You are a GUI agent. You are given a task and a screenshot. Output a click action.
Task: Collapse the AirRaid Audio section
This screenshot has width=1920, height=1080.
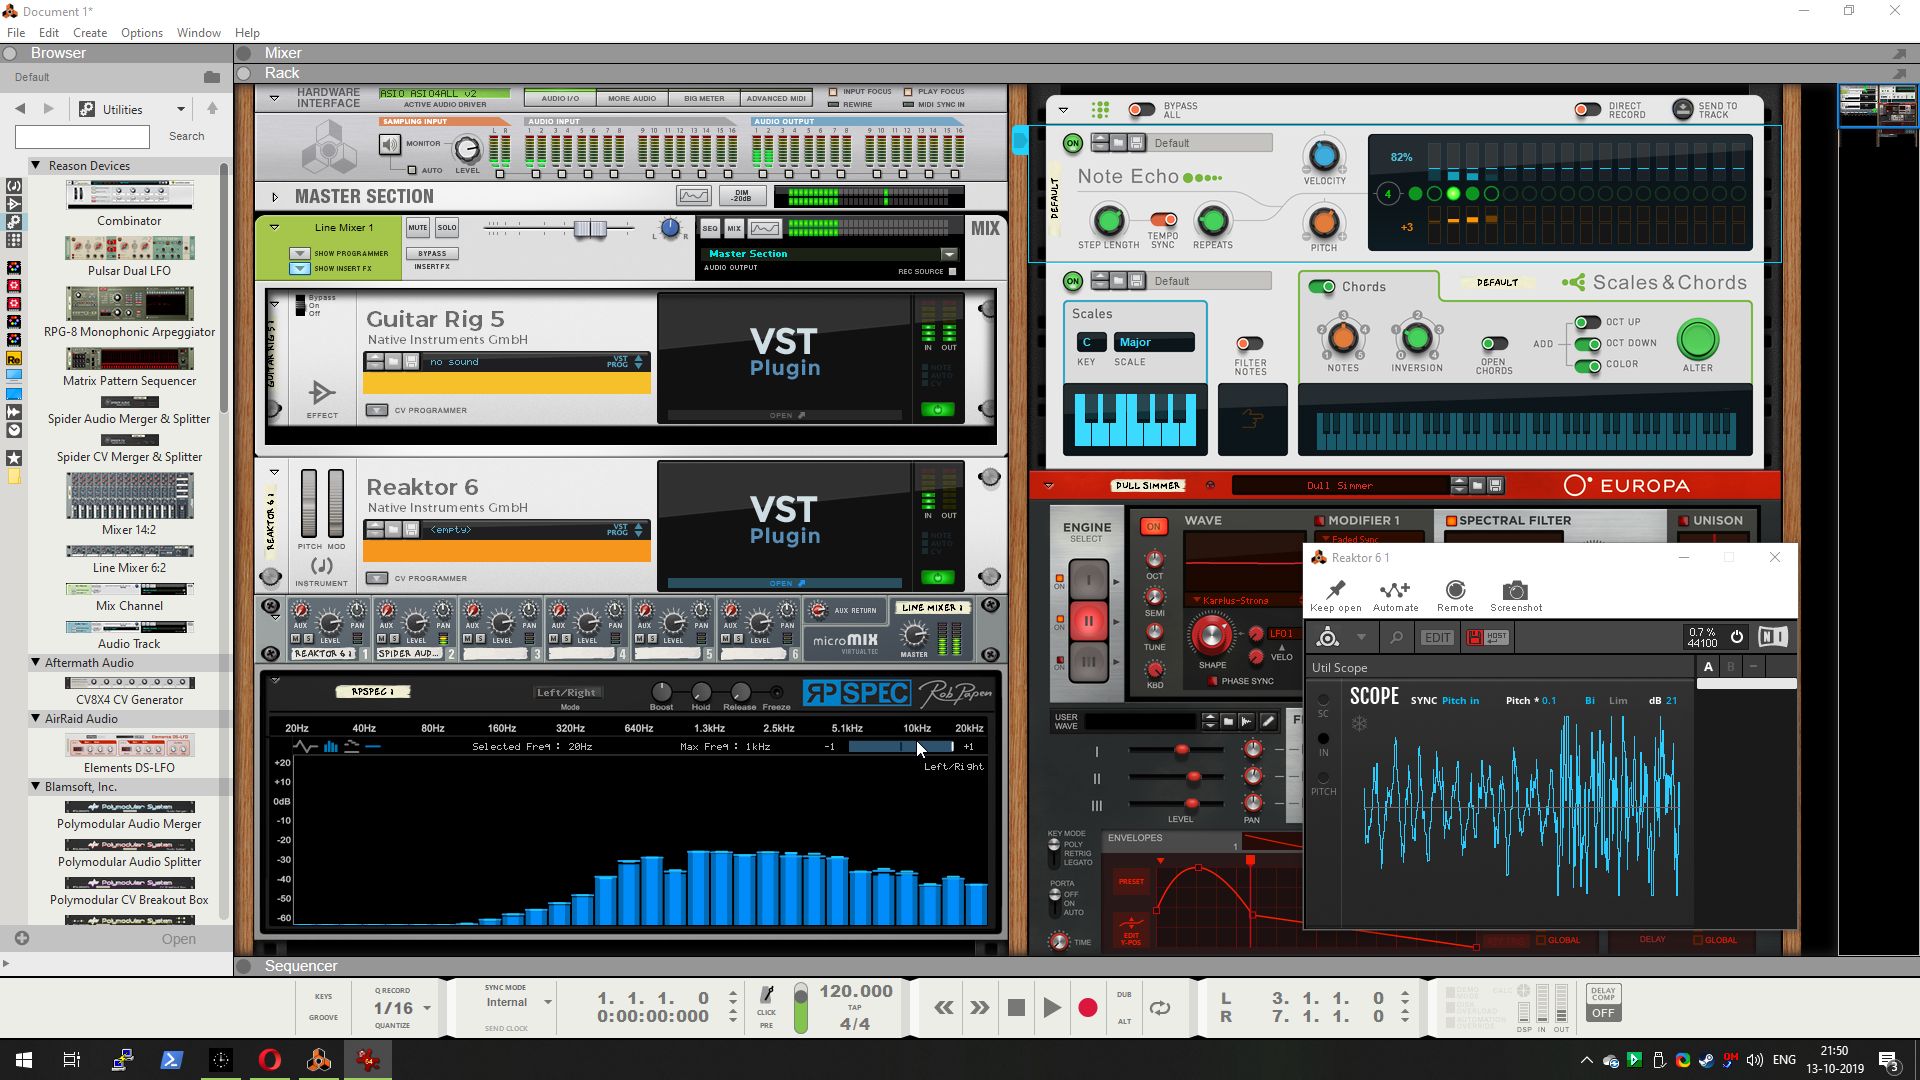[36, 718]
